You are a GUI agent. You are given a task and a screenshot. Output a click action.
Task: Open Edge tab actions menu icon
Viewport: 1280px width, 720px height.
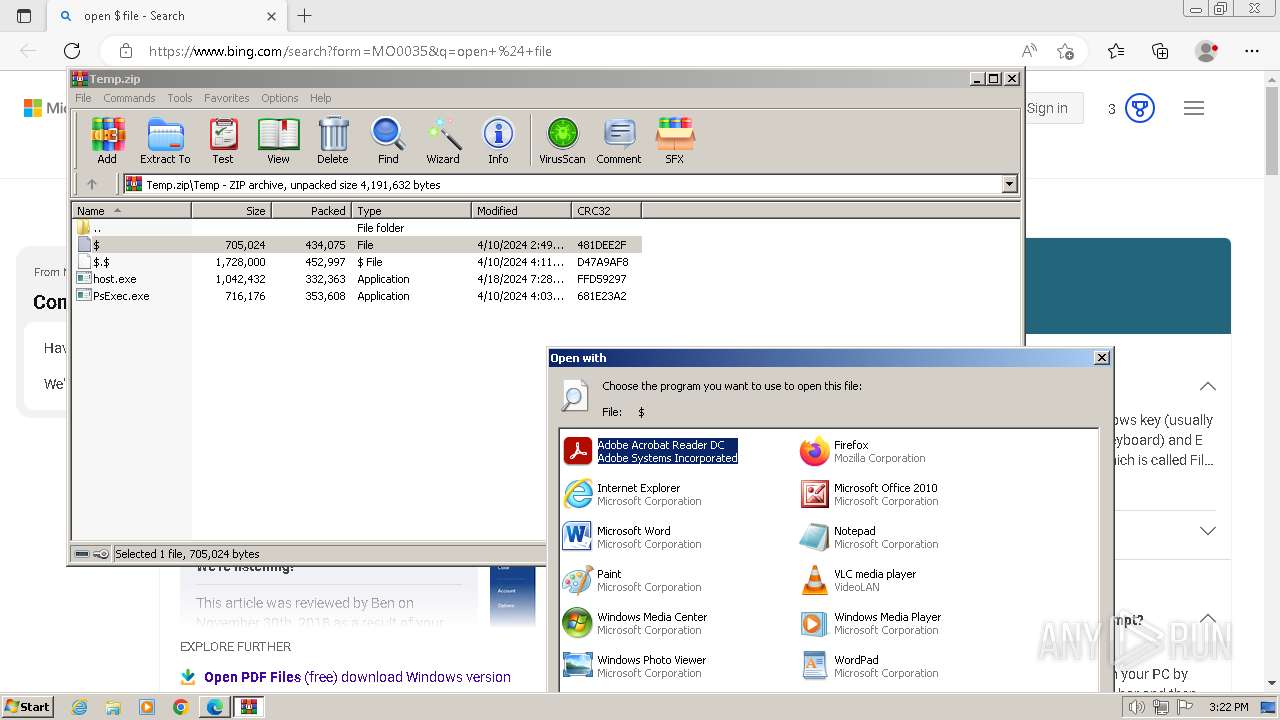(24, 16)
